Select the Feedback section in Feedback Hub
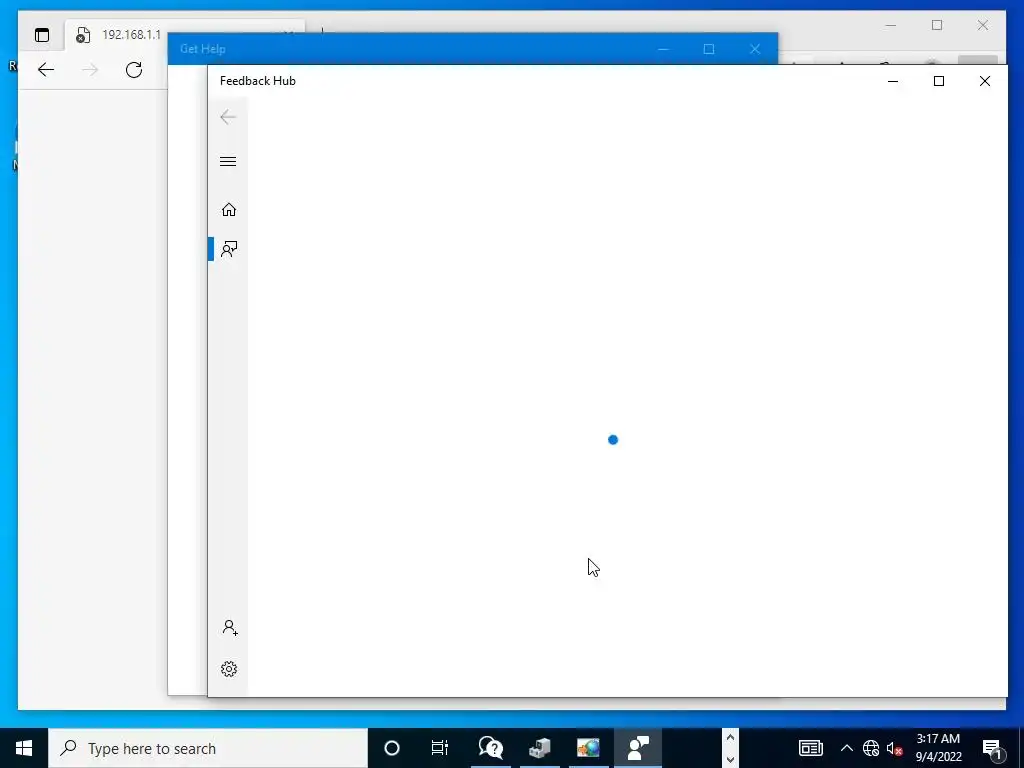The height and width of the screenshot is (768, 1024). tap(229, 249)
